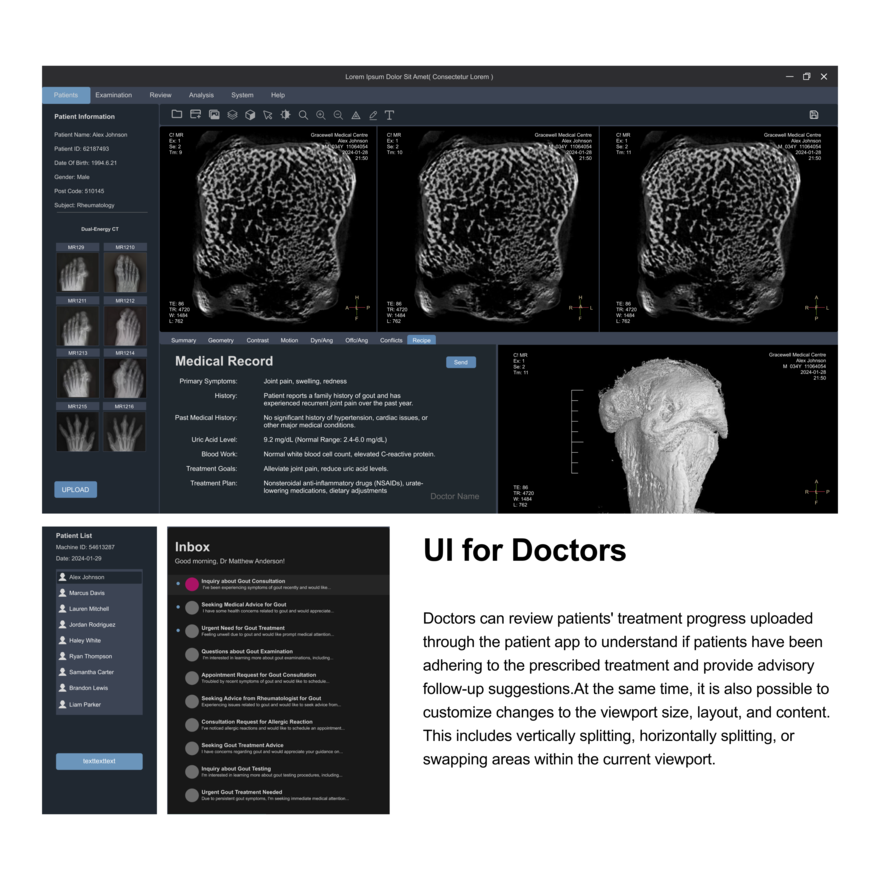The height and width of the screenshot is (880, 880).
Task: Select Brandon Lewis in Patient List
Action: coord(99,688)
